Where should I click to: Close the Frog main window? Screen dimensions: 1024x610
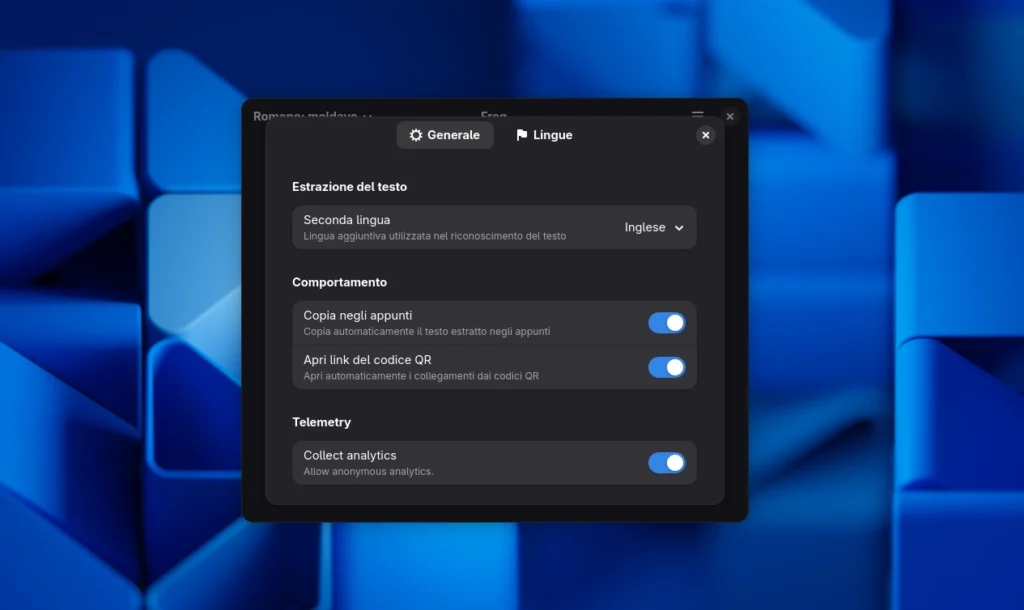(730, 116)
